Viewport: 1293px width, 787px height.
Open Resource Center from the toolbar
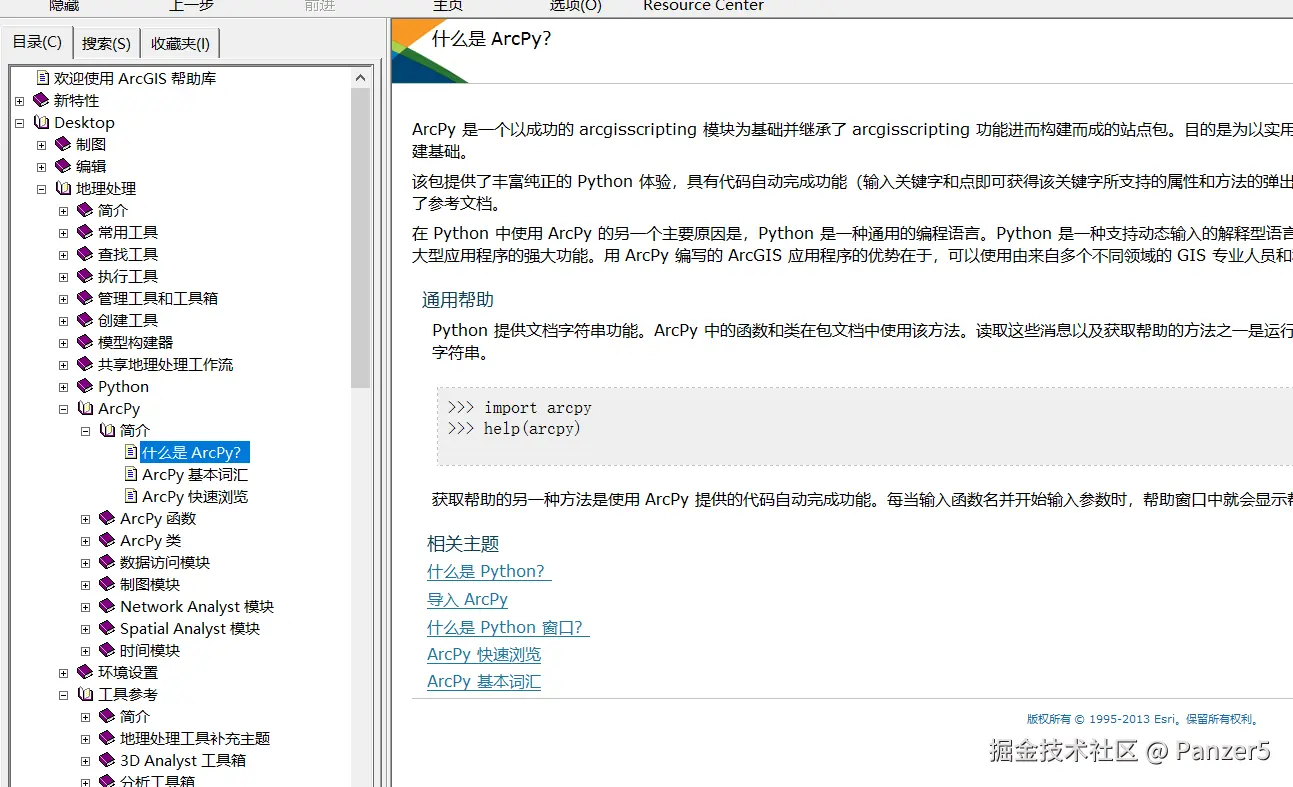point(703,5)
